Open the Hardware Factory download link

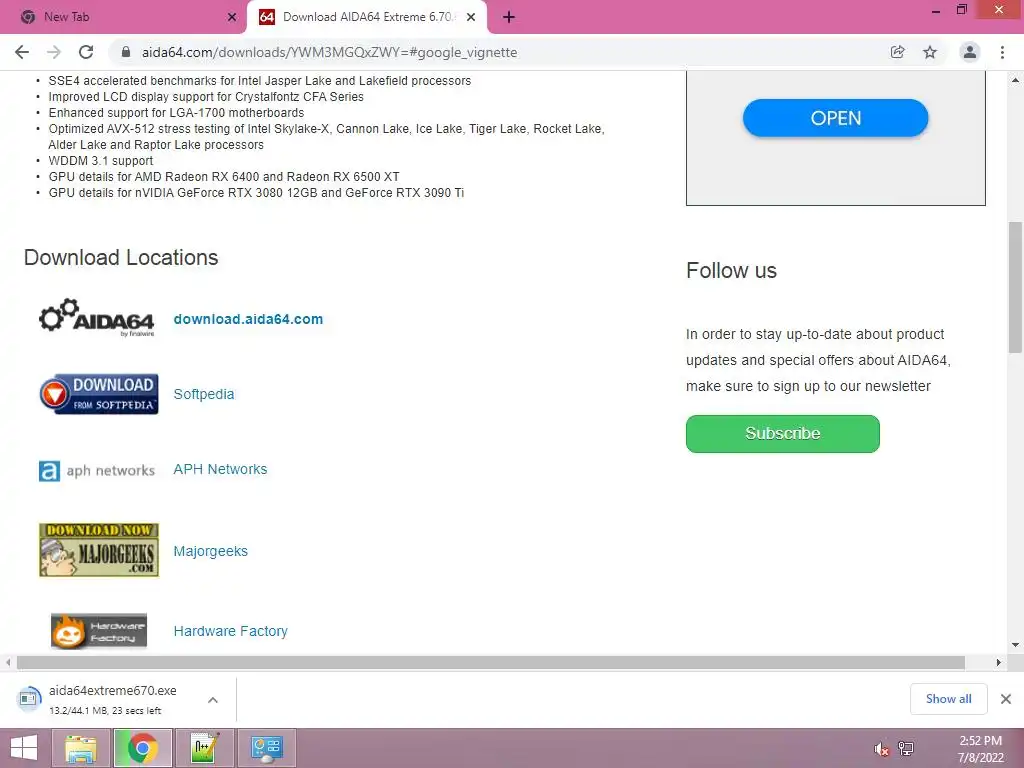(x=231, y=632)
